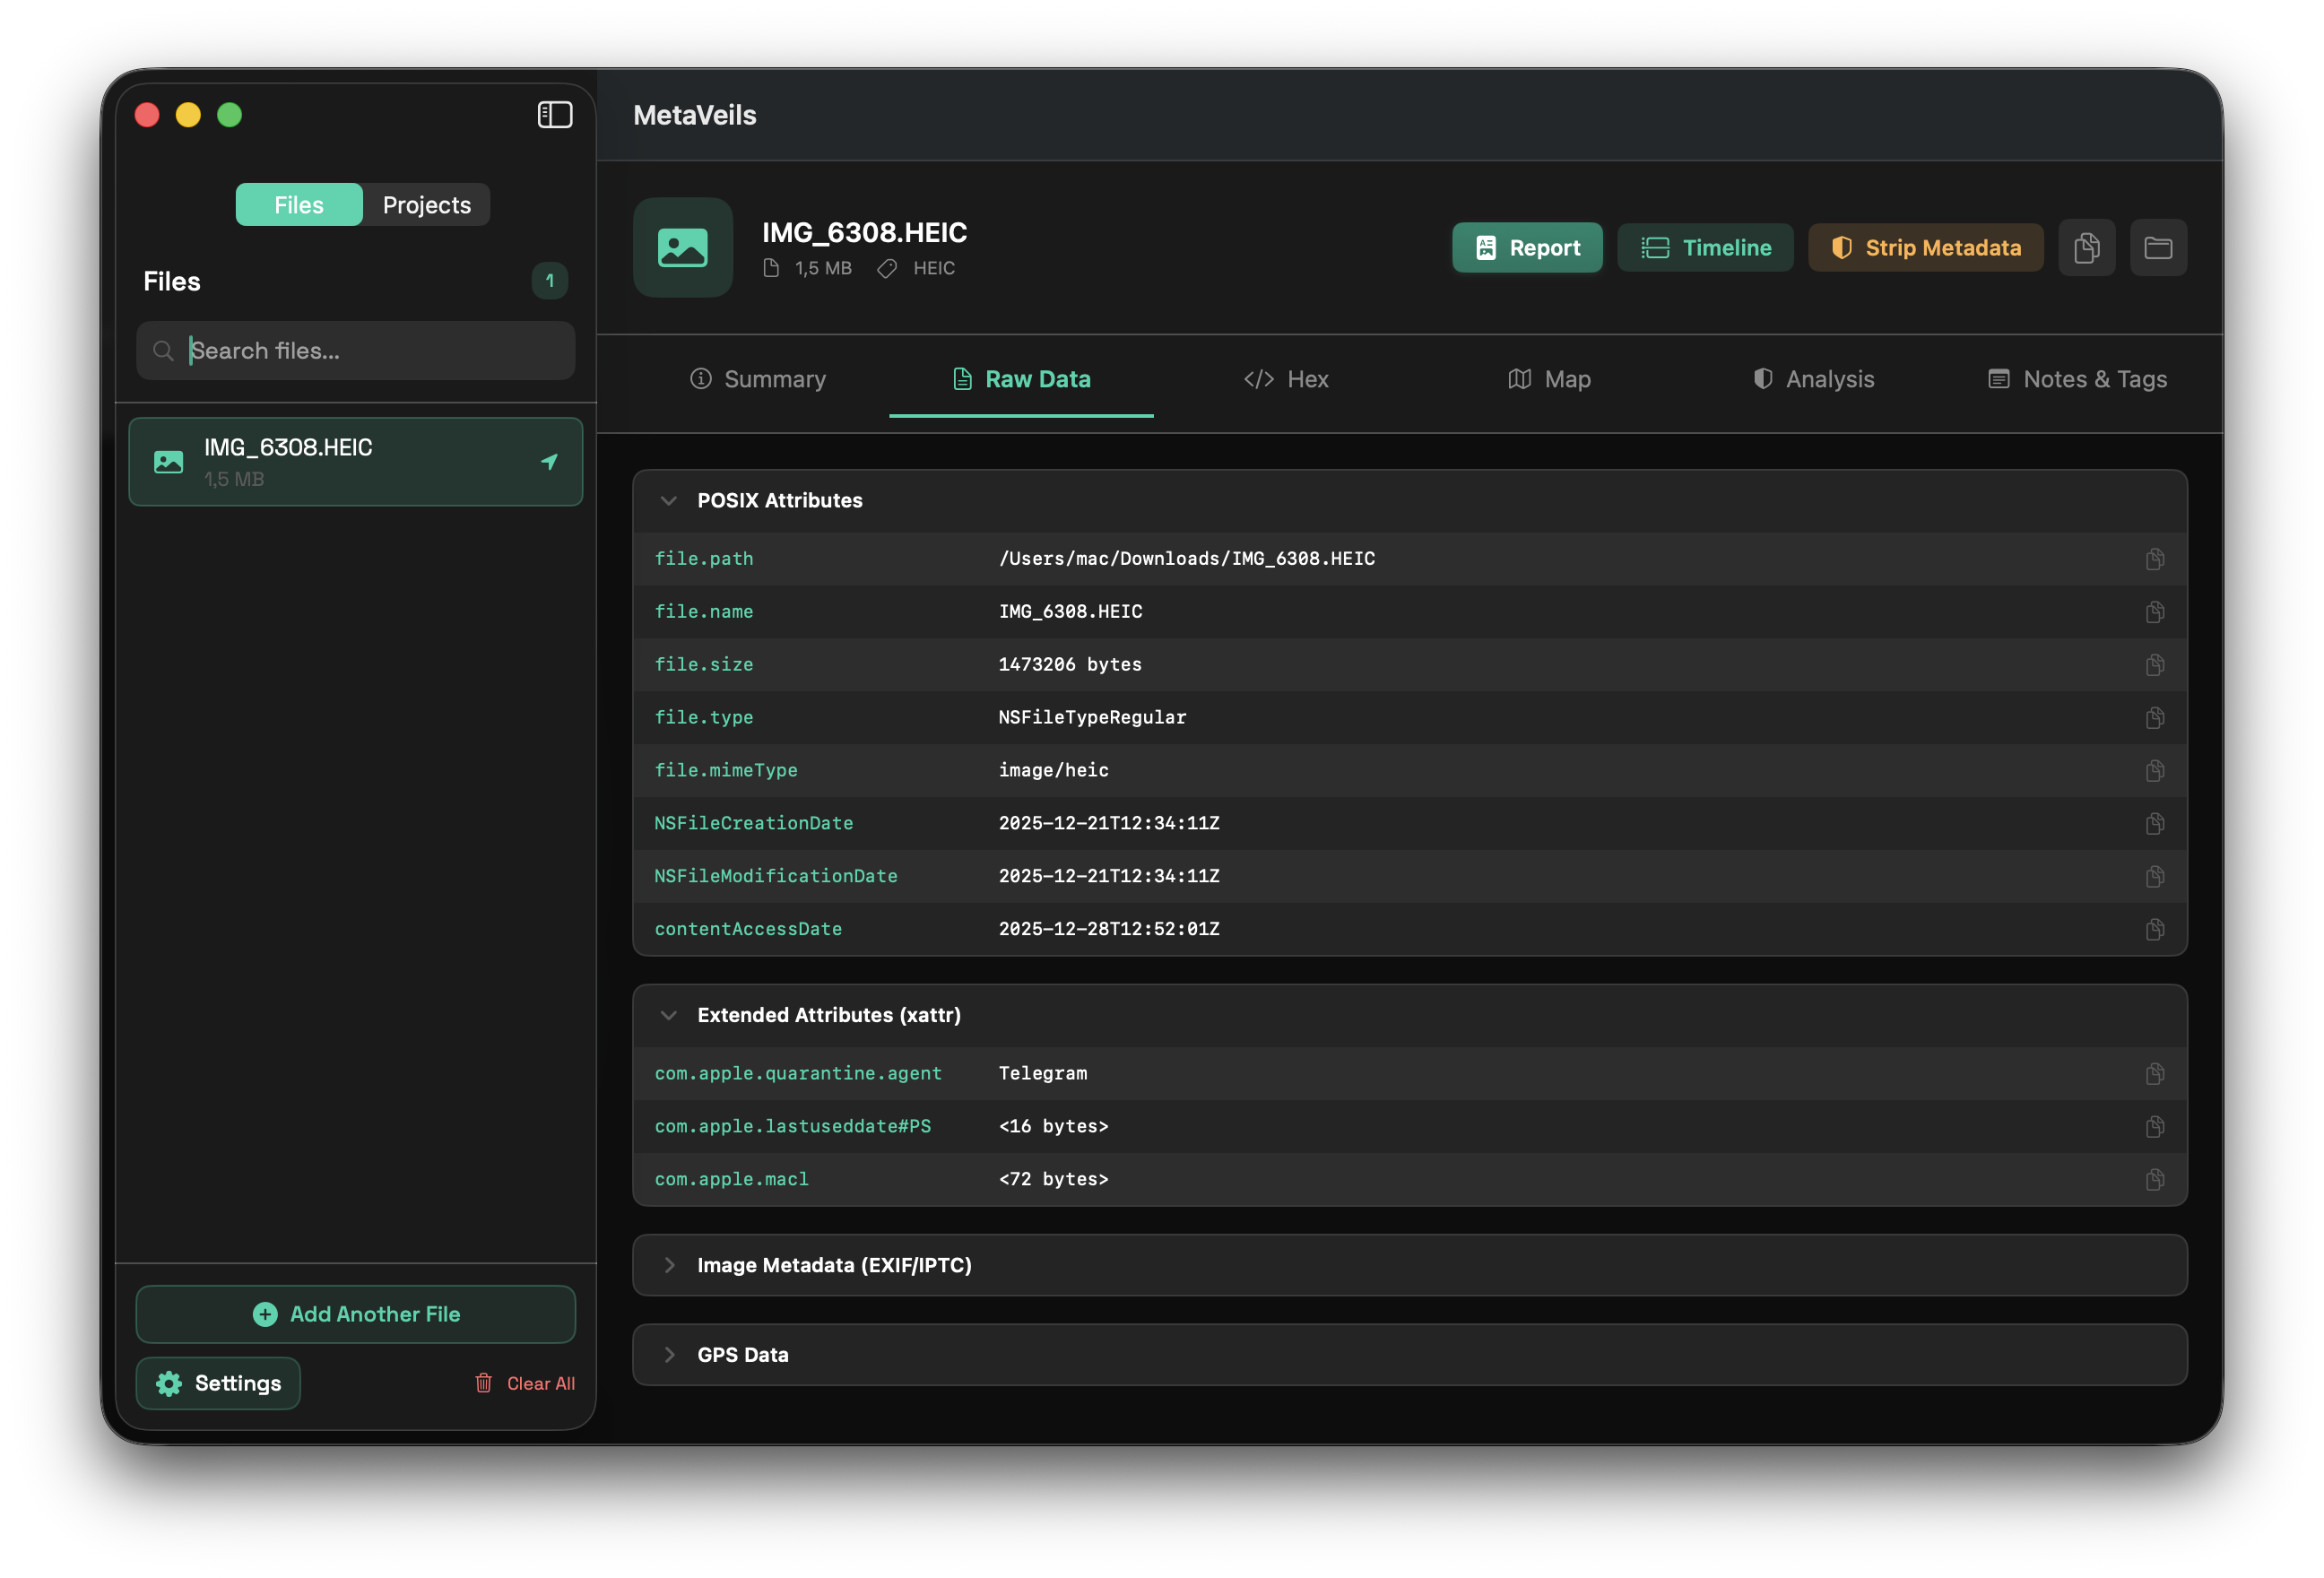Switch to the Files segment

coord(299,205)
